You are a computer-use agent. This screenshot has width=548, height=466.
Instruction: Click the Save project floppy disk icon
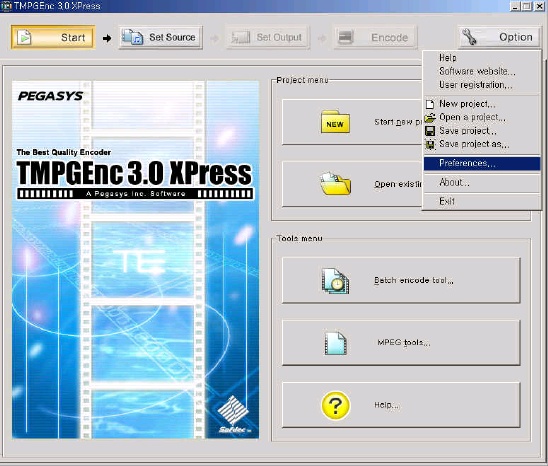tap(430, 131)
